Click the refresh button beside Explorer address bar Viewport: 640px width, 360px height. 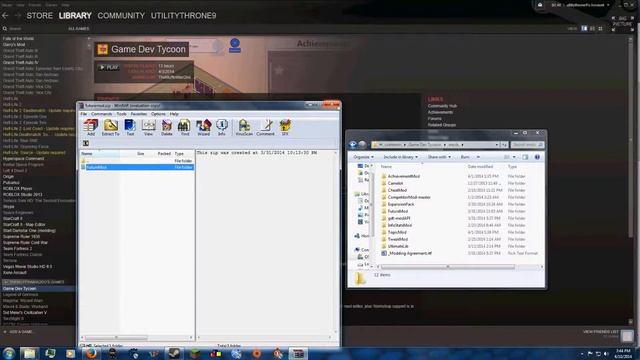point(504,144)
